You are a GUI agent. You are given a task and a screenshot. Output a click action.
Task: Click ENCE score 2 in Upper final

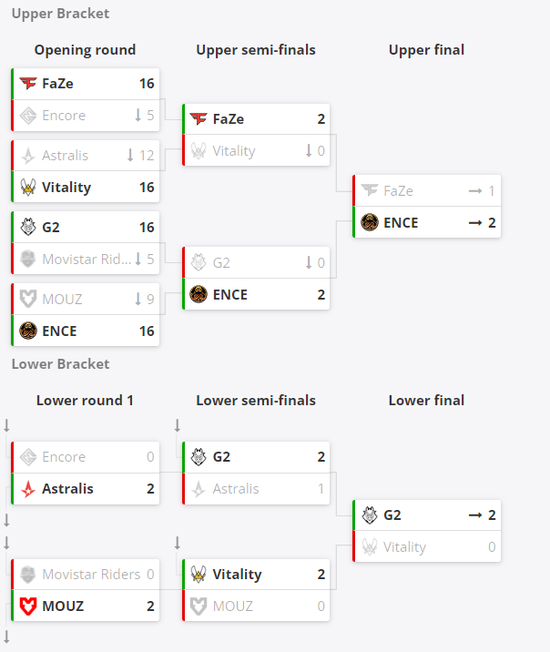(x=492, y=223)
